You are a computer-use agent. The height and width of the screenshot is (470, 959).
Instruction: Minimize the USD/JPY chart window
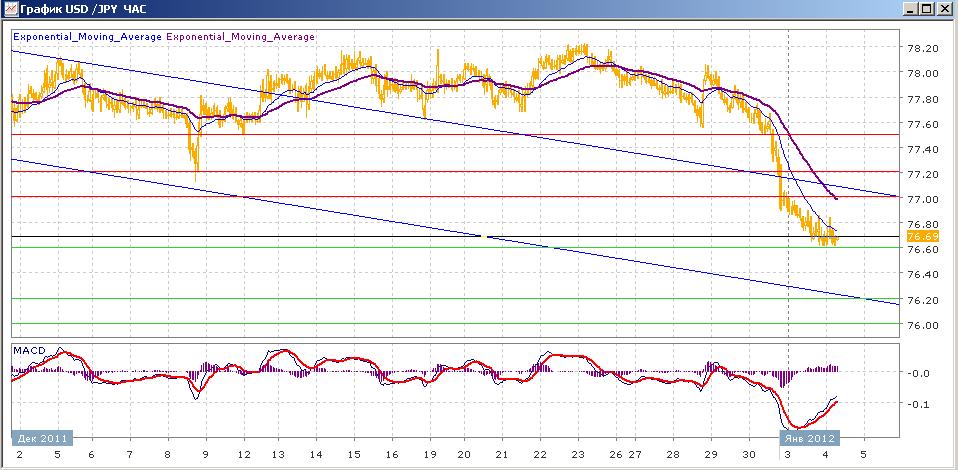tap(912, 9)
